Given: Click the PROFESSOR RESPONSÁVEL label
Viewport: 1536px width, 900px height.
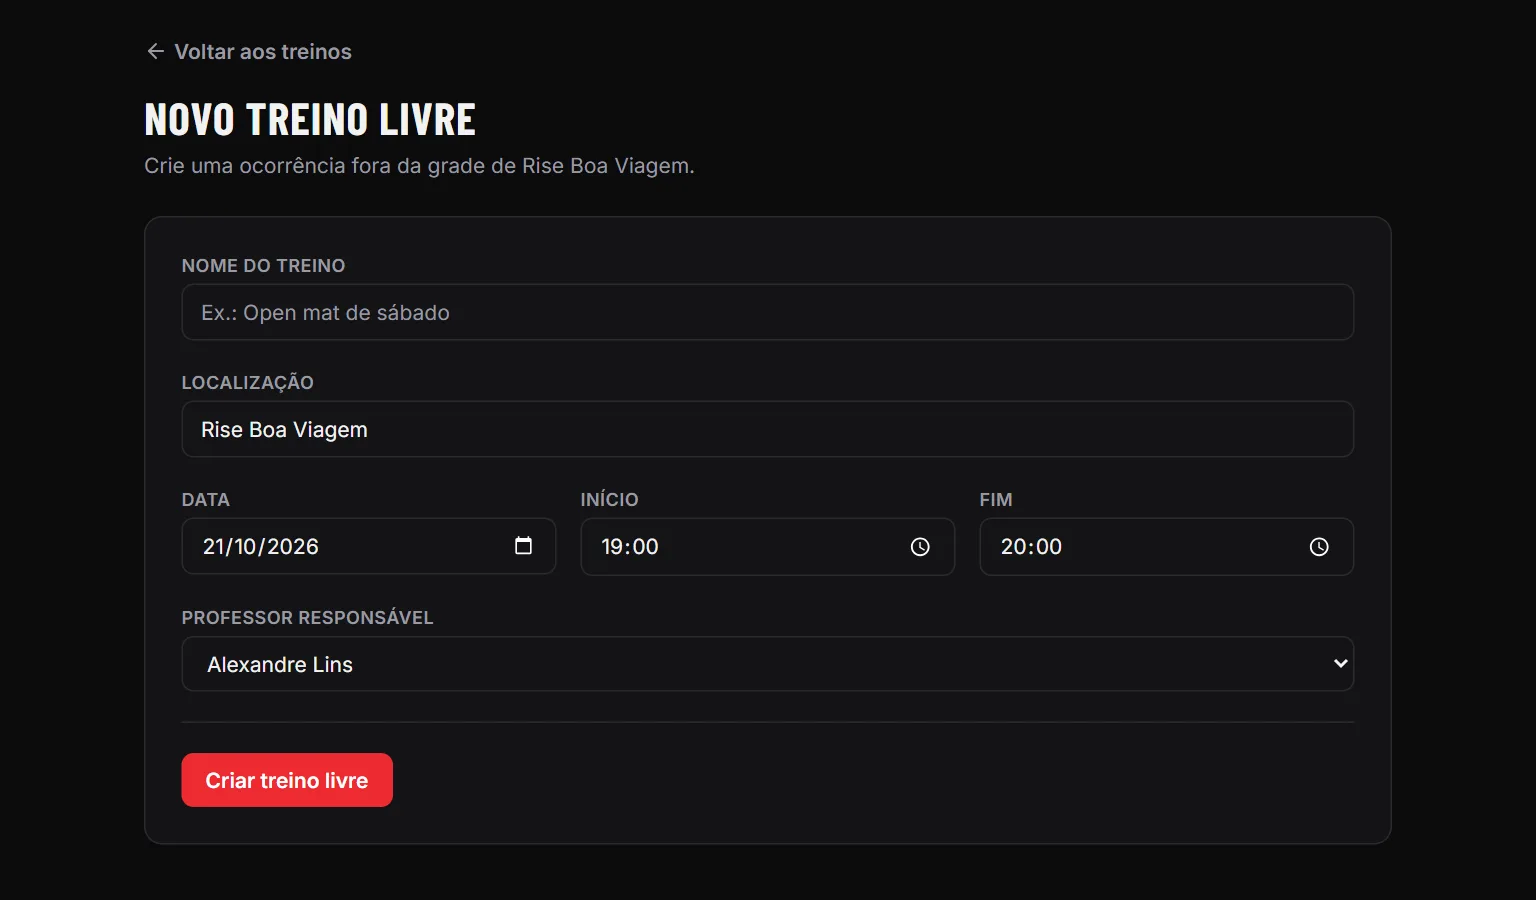Looking at the screenshot, I should tap(307, 617).
